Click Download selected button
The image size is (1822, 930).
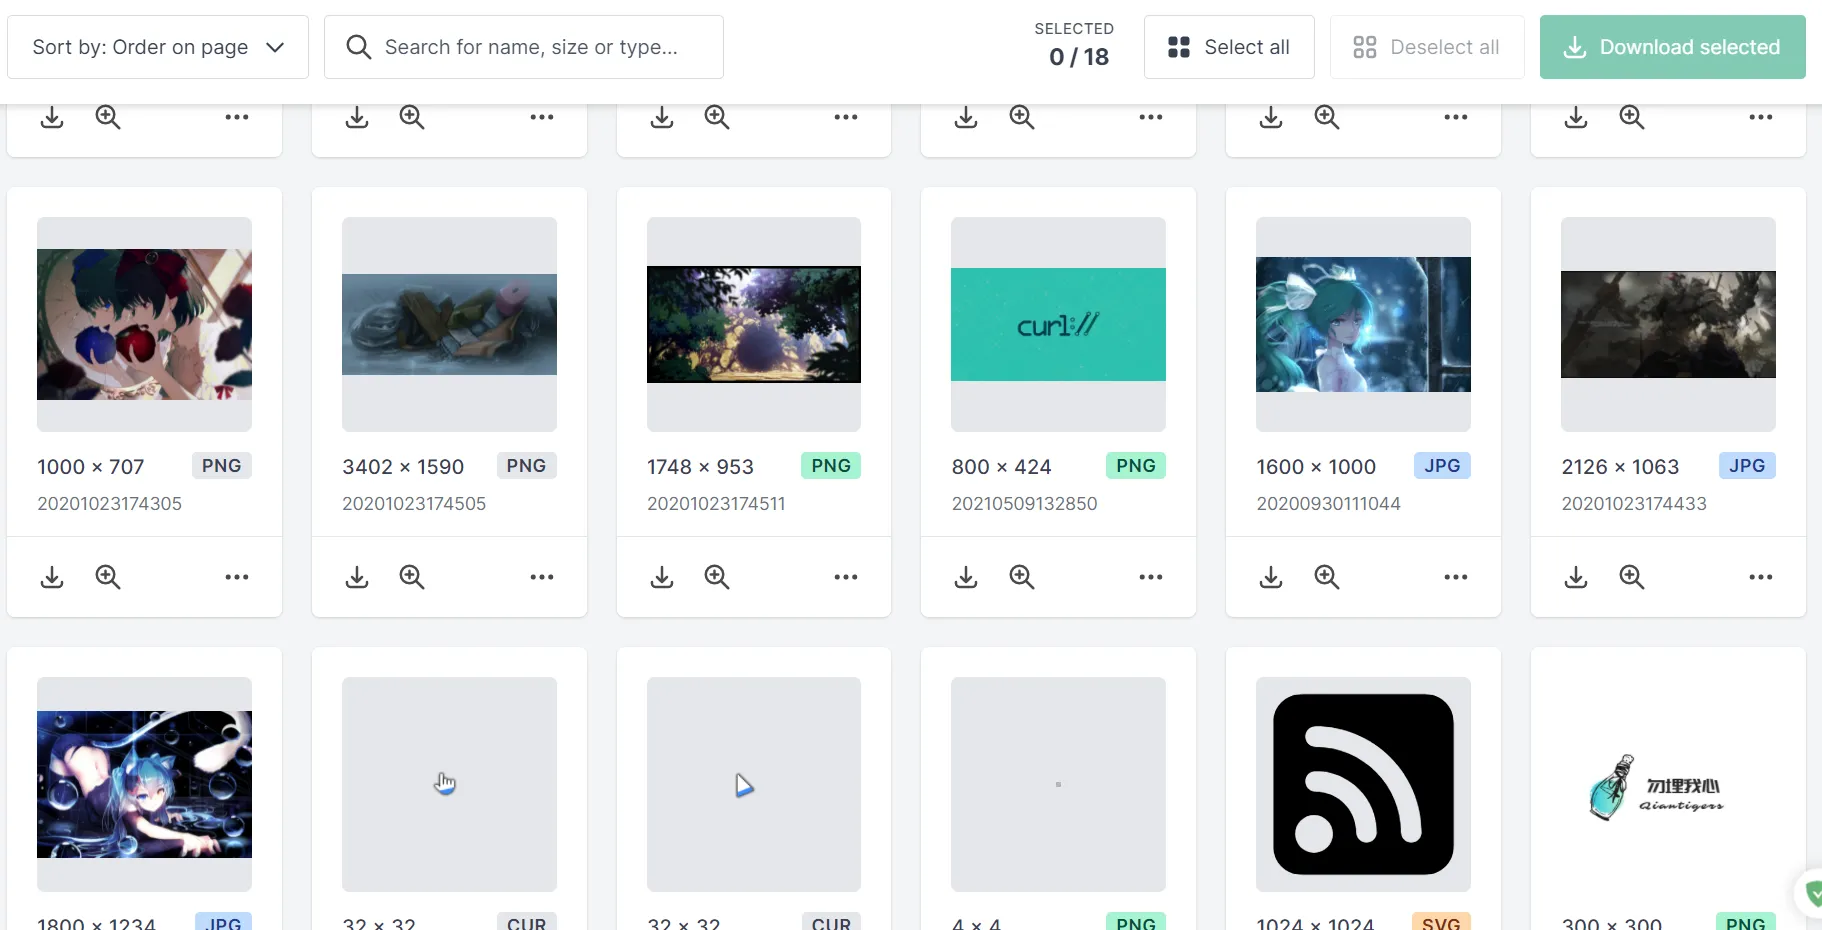1673,47
